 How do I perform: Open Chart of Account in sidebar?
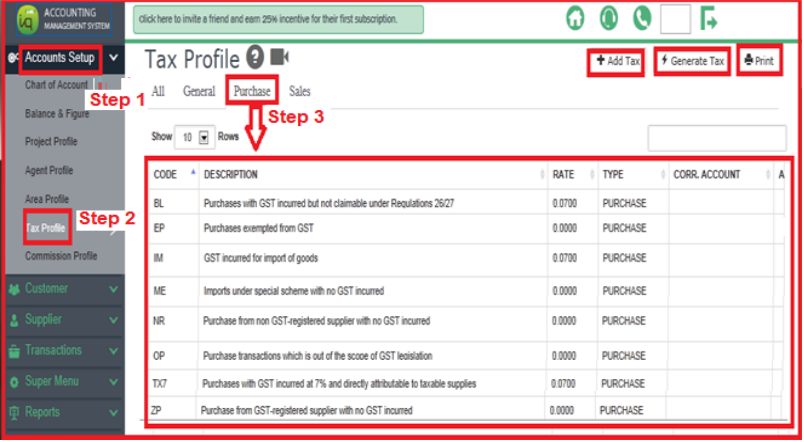[56, 84]
